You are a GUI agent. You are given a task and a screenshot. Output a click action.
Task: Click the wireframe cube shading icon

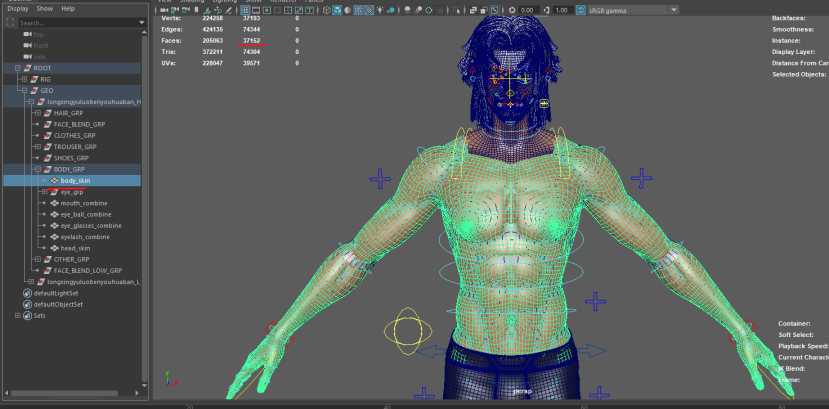[x=326, y=10]
